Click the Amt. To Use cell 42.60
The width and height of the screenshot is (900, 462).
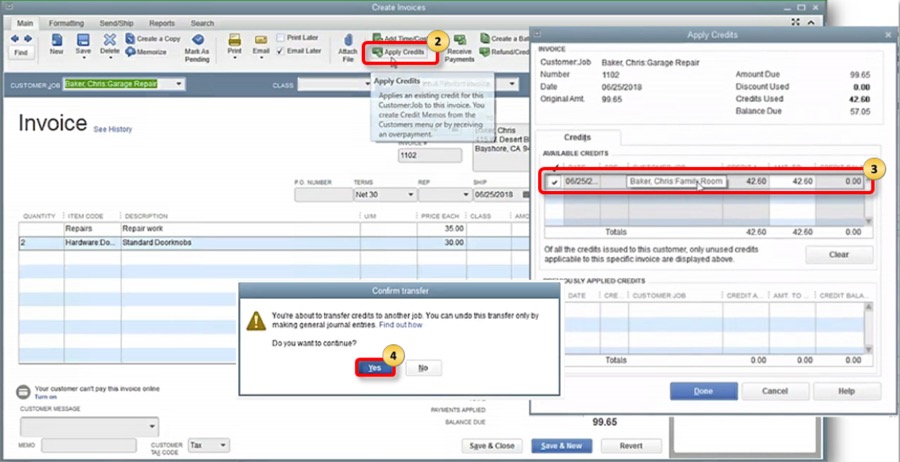click(792, 181)
